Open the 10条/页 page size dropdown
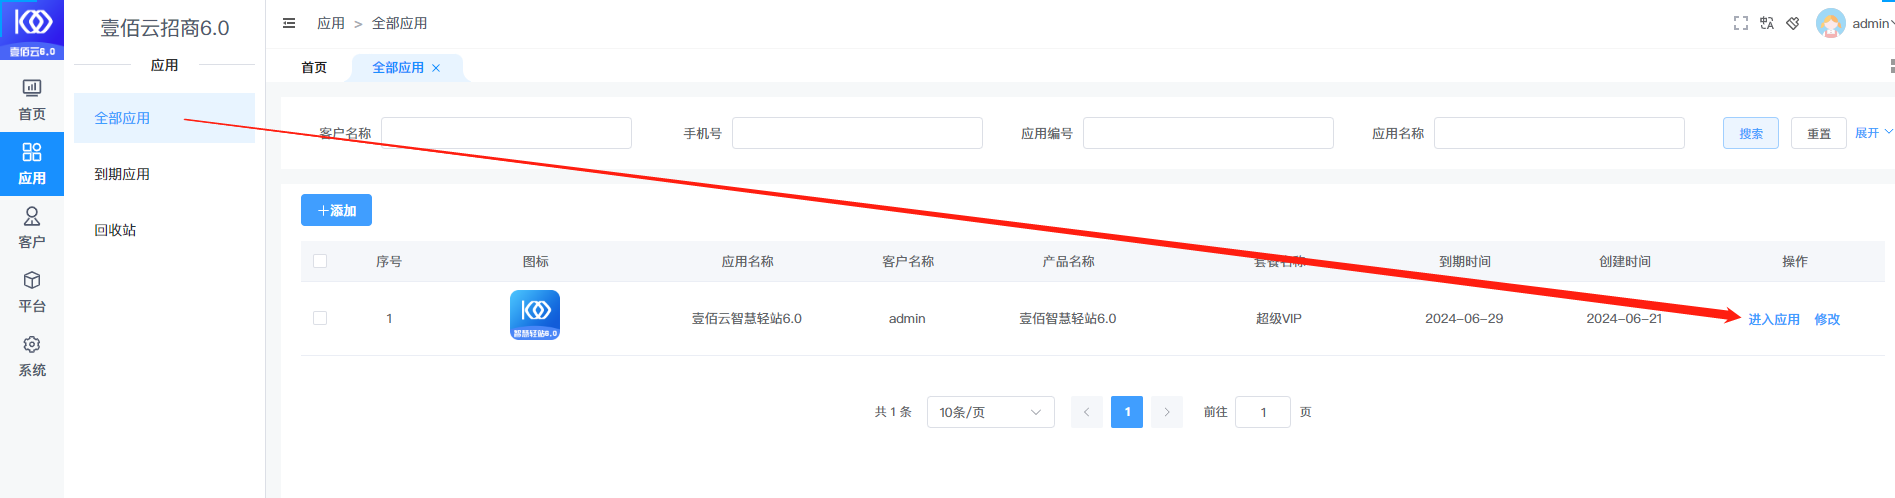Image resolution: width=1895 pixels, height=498 pixels. click(990, 412)
